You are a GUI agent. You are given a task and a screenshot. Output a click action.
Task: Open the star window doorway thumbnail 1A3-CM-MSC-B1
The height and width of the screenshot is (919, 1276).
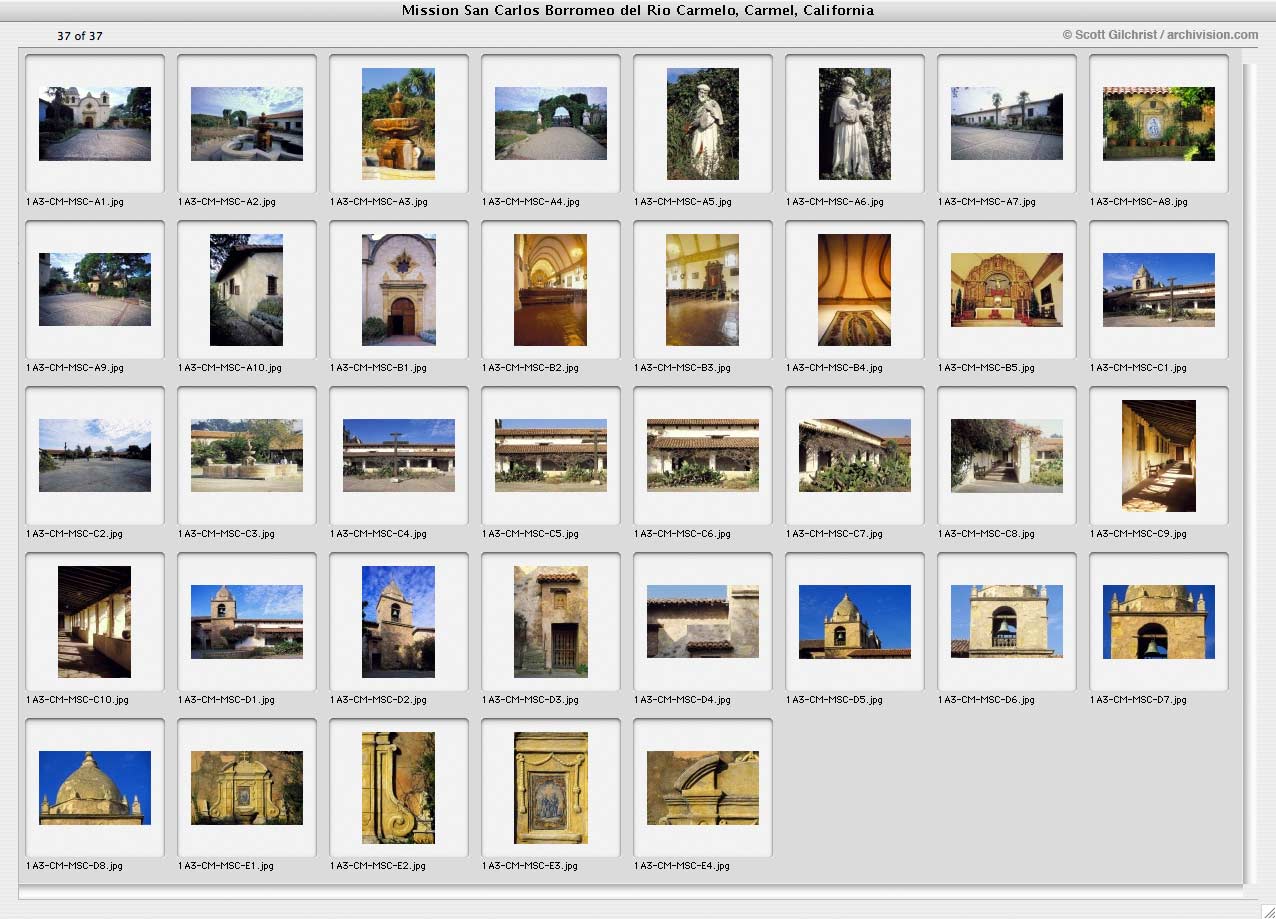point(399,290)
